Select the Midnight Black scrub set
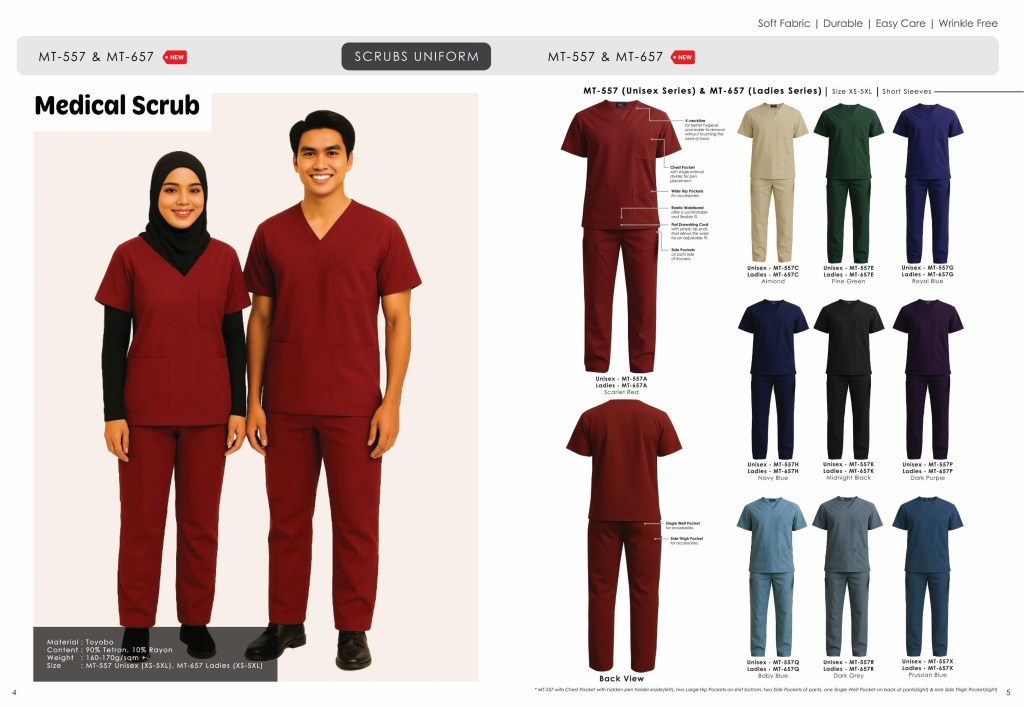The image size is (1024, 707). (x=848, y=379)
